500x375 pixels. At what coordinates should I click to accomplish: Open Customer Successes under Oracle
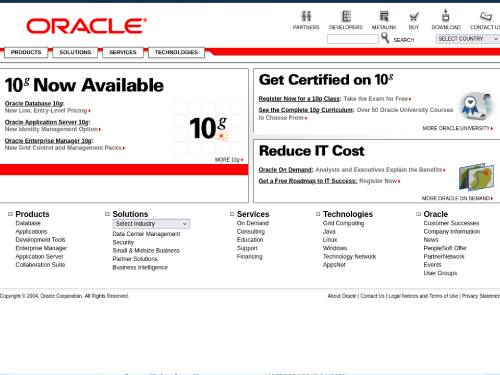[451, 223]
